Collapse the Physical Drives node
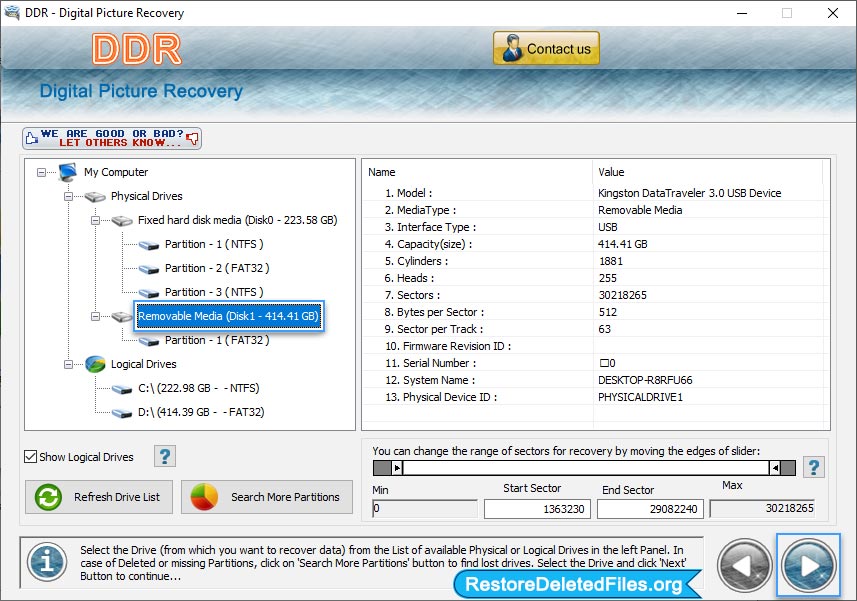857x601 pixels. click(68, 196)
